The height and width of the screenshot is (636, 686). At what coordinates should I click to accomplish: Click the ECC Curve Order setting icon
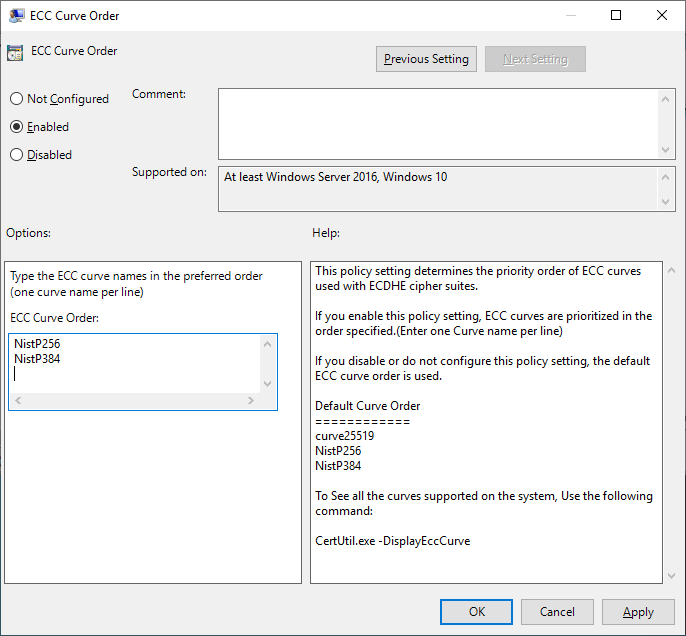pyautogui.click(x=15, y=53)
